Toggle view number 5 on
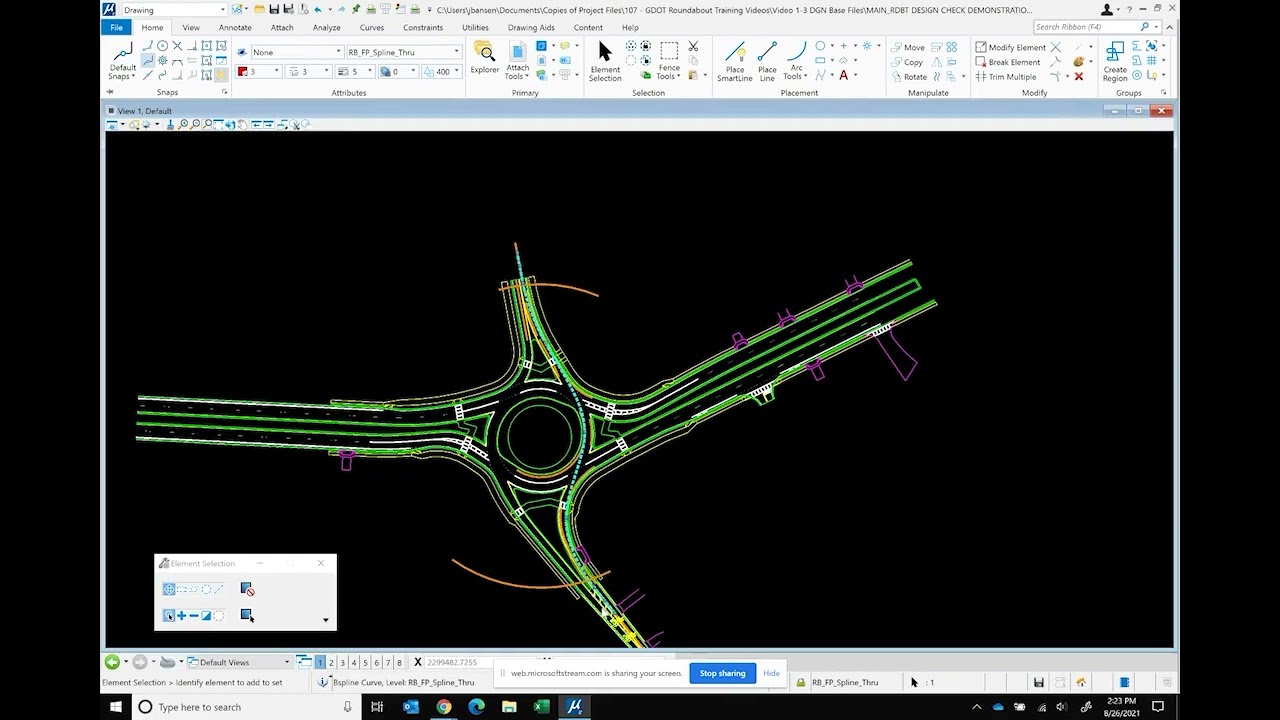The height and width of the screenshot is (720, 1280). pos(365,662)
